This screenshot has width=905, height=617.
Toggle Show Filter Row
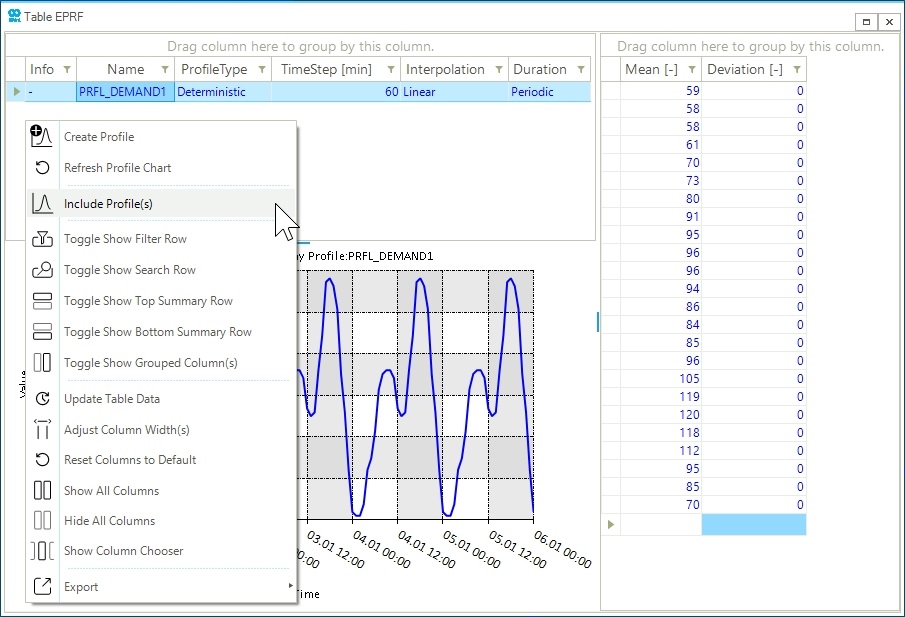125,239
